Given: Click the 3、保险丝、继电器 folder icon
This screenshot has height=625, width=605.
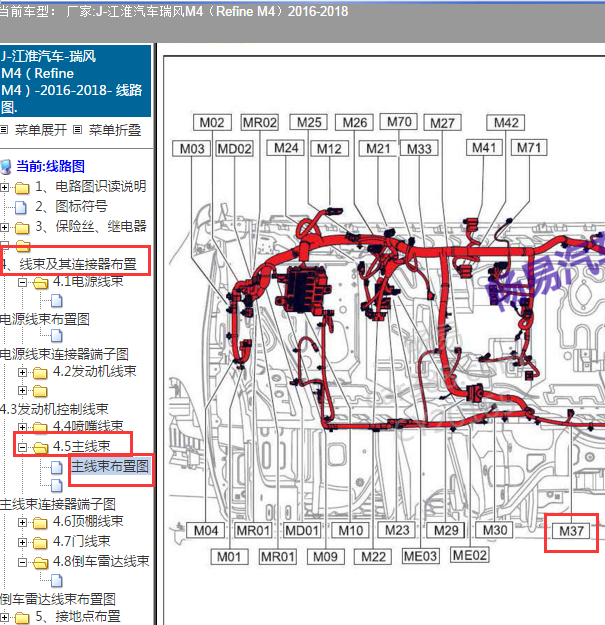Looking at the screenshot, I should [x=22, y=228].
